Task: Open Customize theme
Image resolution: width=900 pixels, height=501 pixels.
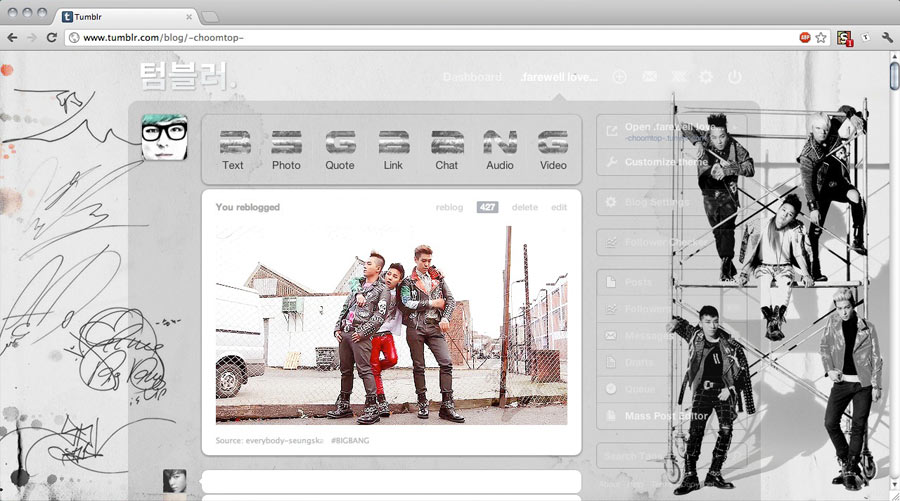Action: pos(666,162)
